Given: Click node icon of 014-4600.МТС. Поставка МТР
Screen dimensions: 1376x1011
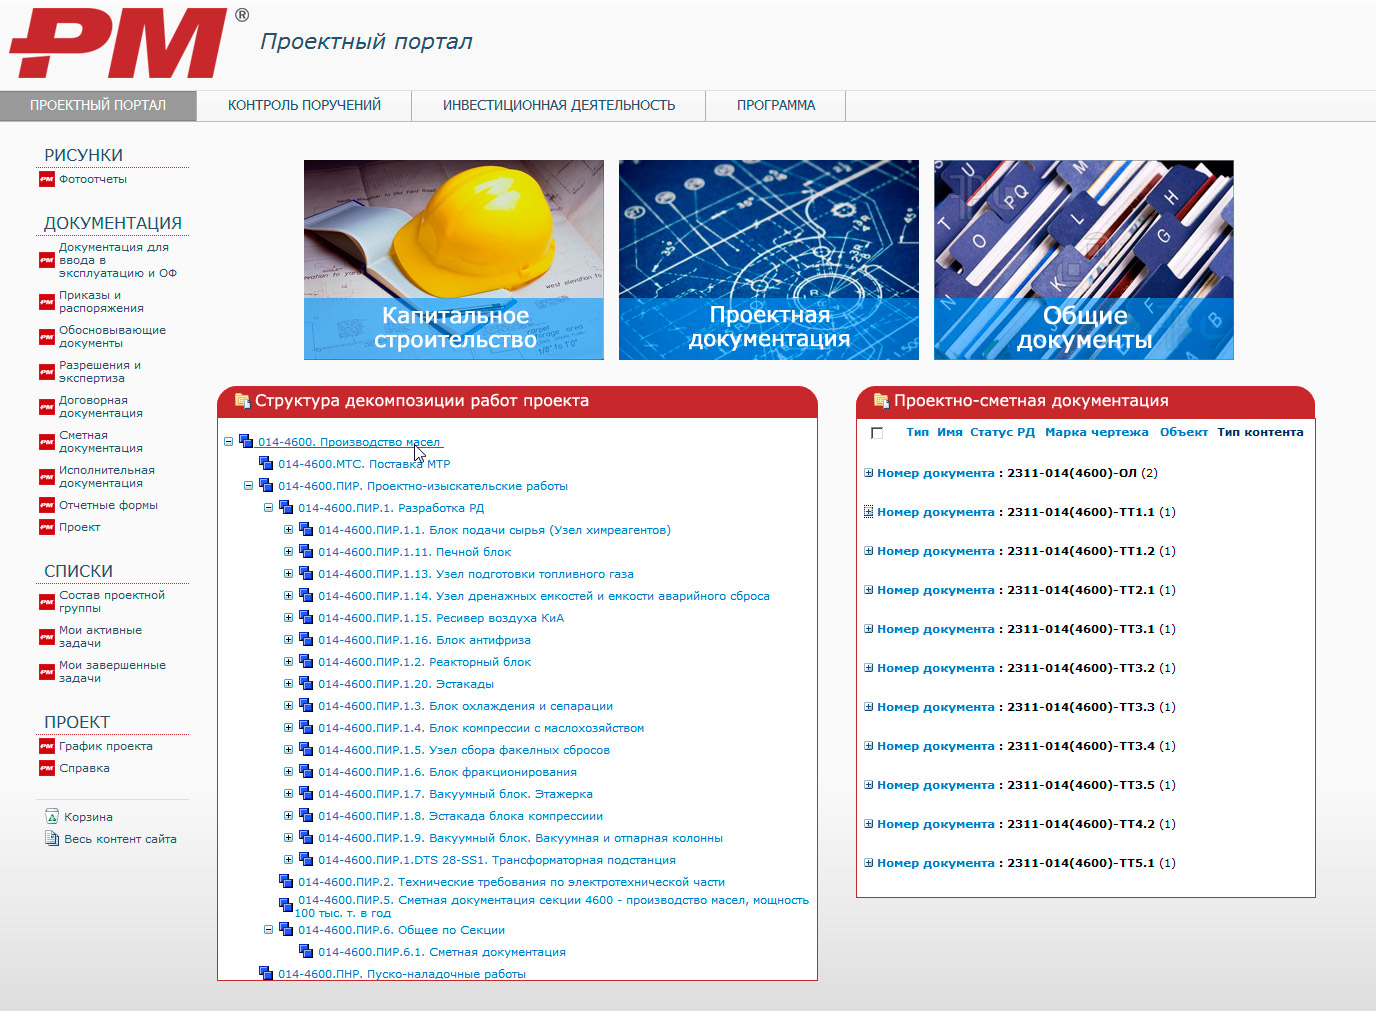Looking at the screenshot, I should click(x=266, y=463).
